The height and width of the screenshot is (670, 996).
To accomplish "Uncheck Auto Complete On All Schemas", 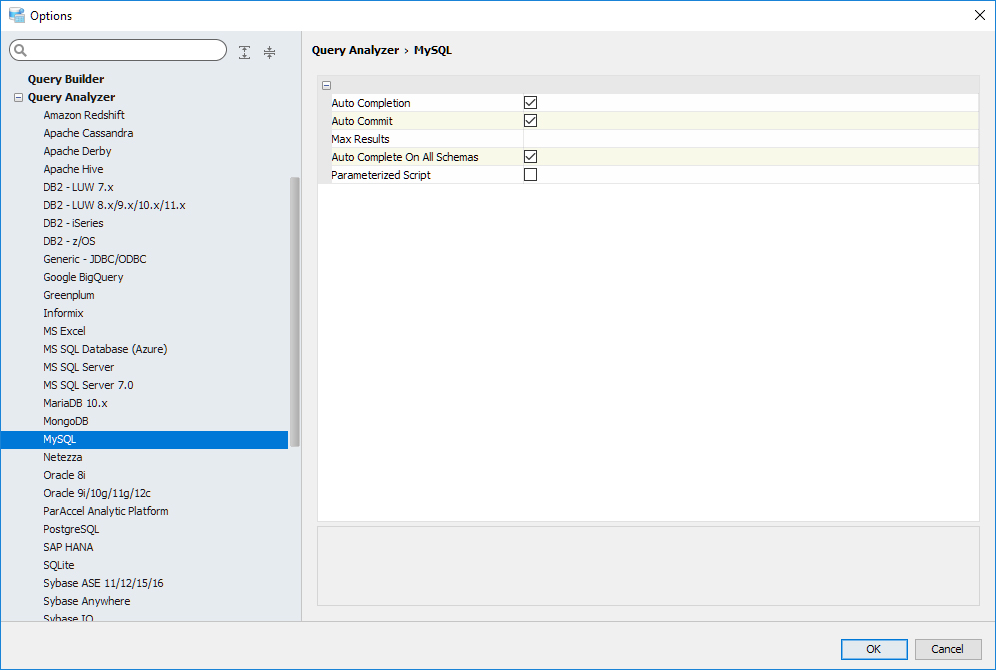I will [531, 157].
